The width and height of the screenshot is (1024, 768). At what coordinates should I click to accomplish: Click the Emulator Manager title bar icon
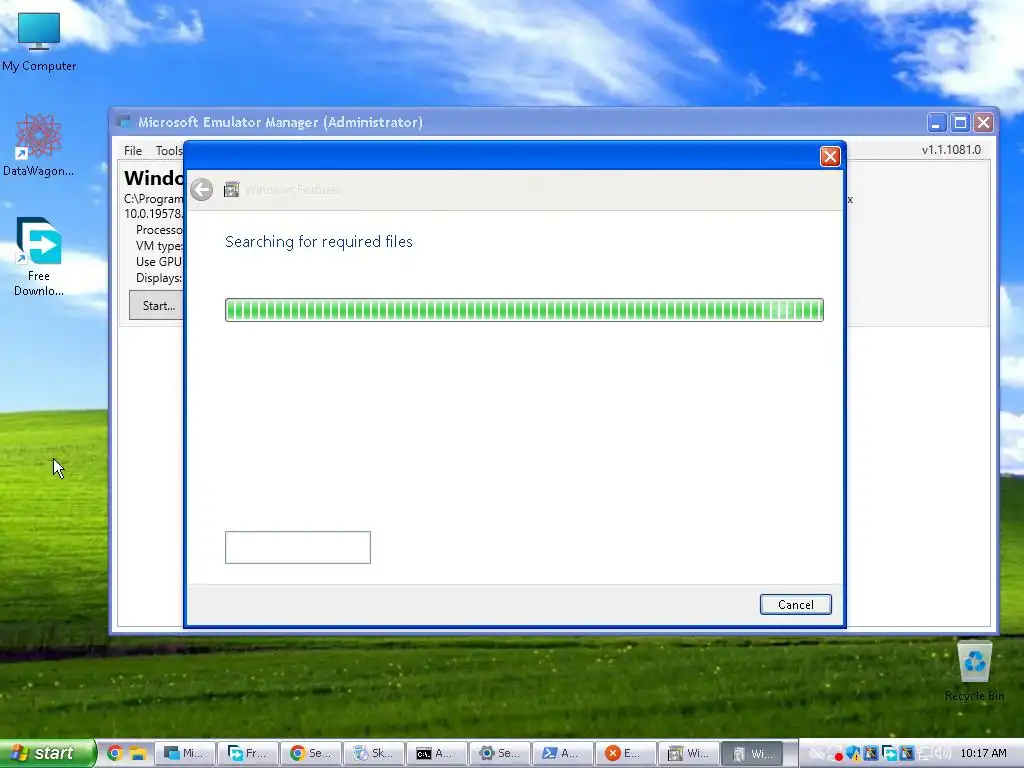(x=123, y=122)
